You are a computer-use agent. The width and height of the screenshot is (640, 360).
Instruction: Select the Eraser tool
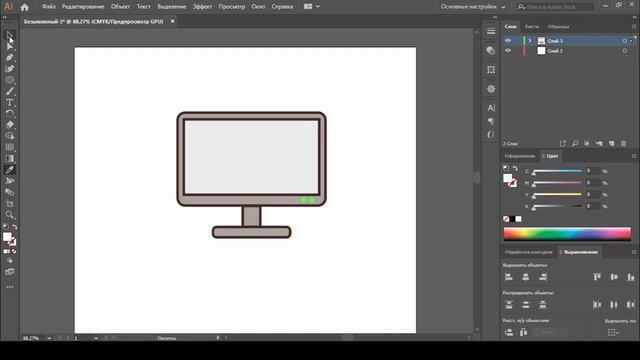click(9, 124)
